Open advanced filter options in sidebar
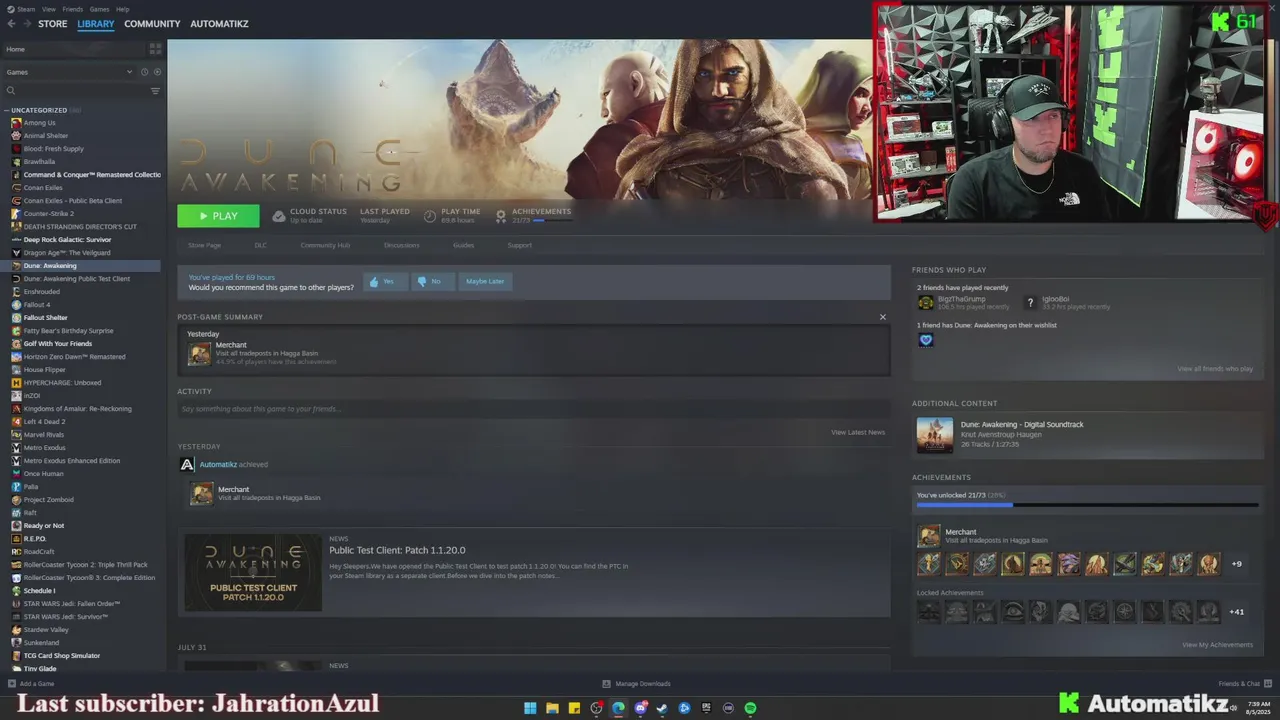The height and width of the screenshot is (720, 1280). (x=155, y=91)
